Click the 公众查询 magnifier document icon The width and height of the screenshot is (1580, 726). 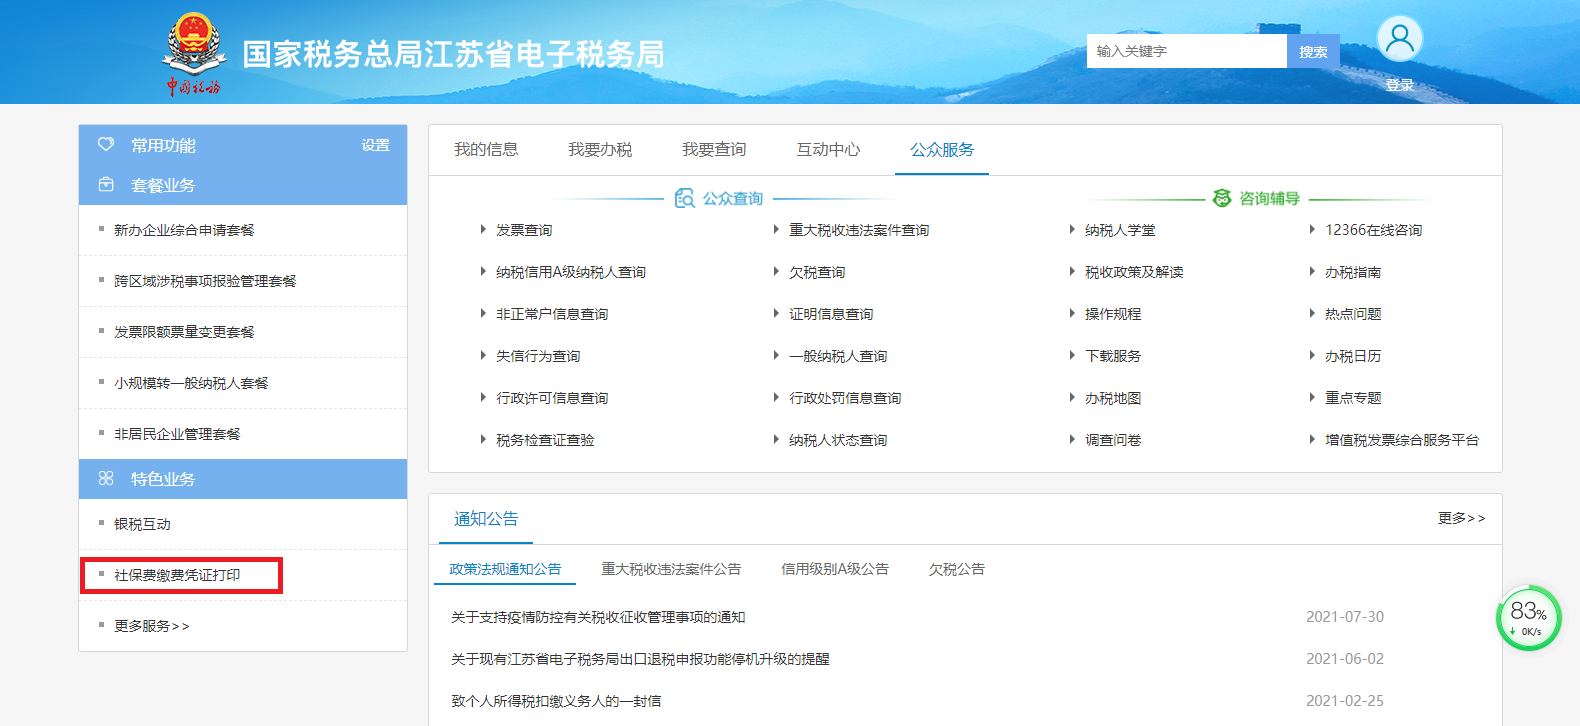click(684, 199)
